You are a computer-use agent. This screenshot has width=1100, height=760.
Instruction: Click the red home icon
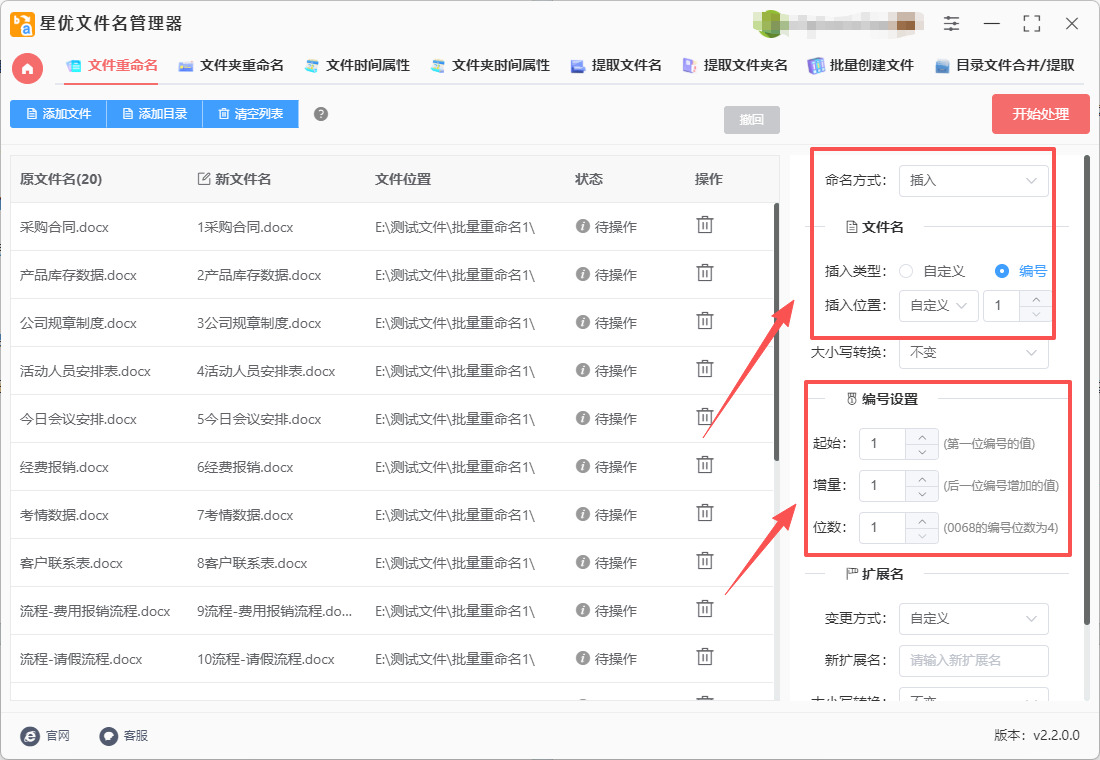[x=27, y=68]
